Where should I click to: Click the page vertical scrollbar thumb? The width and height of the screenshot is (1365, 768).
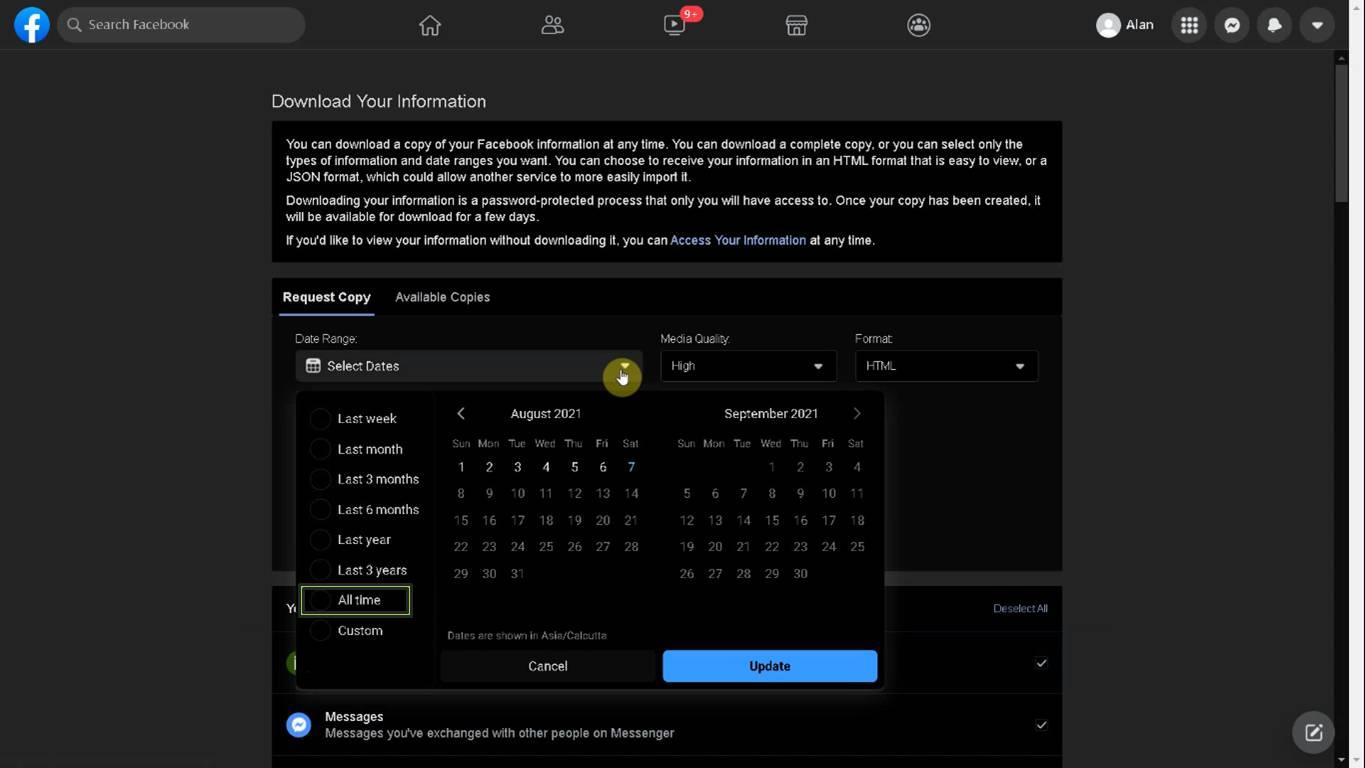click(1342, 134)
